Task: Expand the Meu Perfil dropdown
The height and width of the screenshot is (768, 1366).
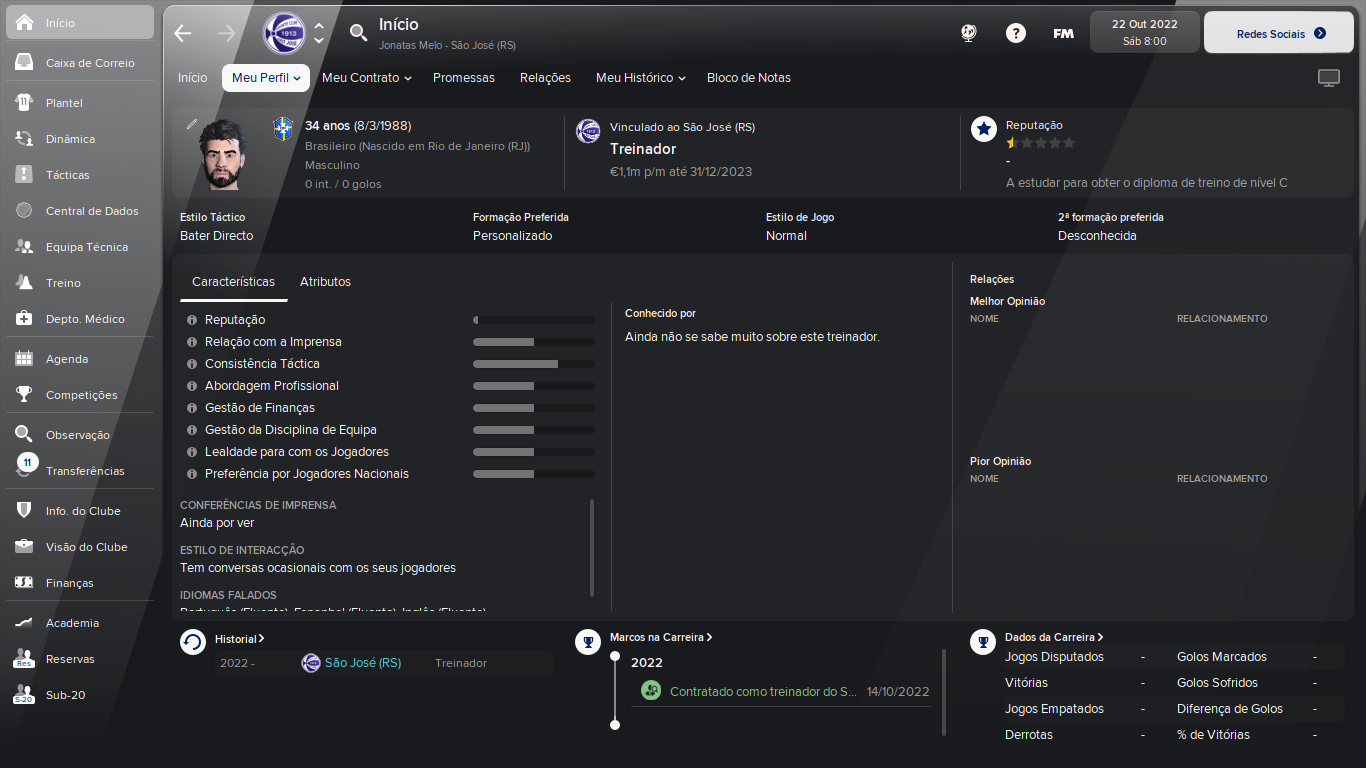Action: (266, 78)
